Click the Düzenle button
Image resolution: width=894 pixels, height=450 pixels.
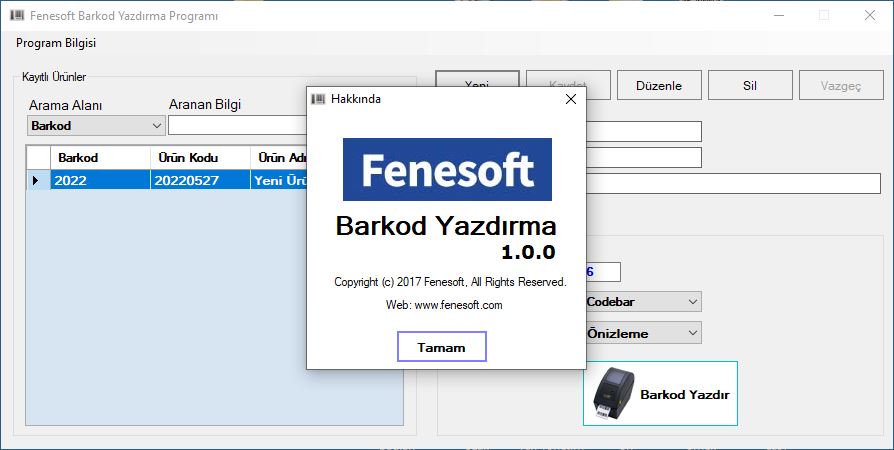point(659,86)
